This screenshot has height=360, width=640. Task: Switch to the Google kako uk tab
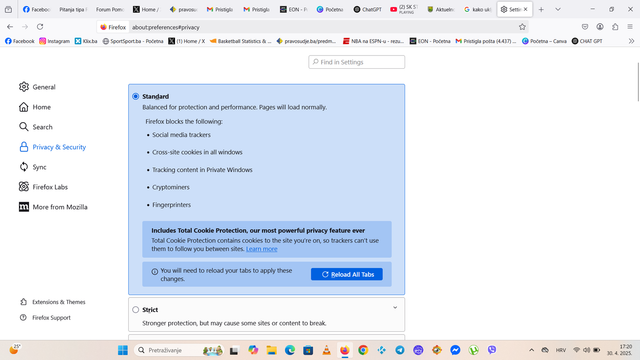coord(478,9)
